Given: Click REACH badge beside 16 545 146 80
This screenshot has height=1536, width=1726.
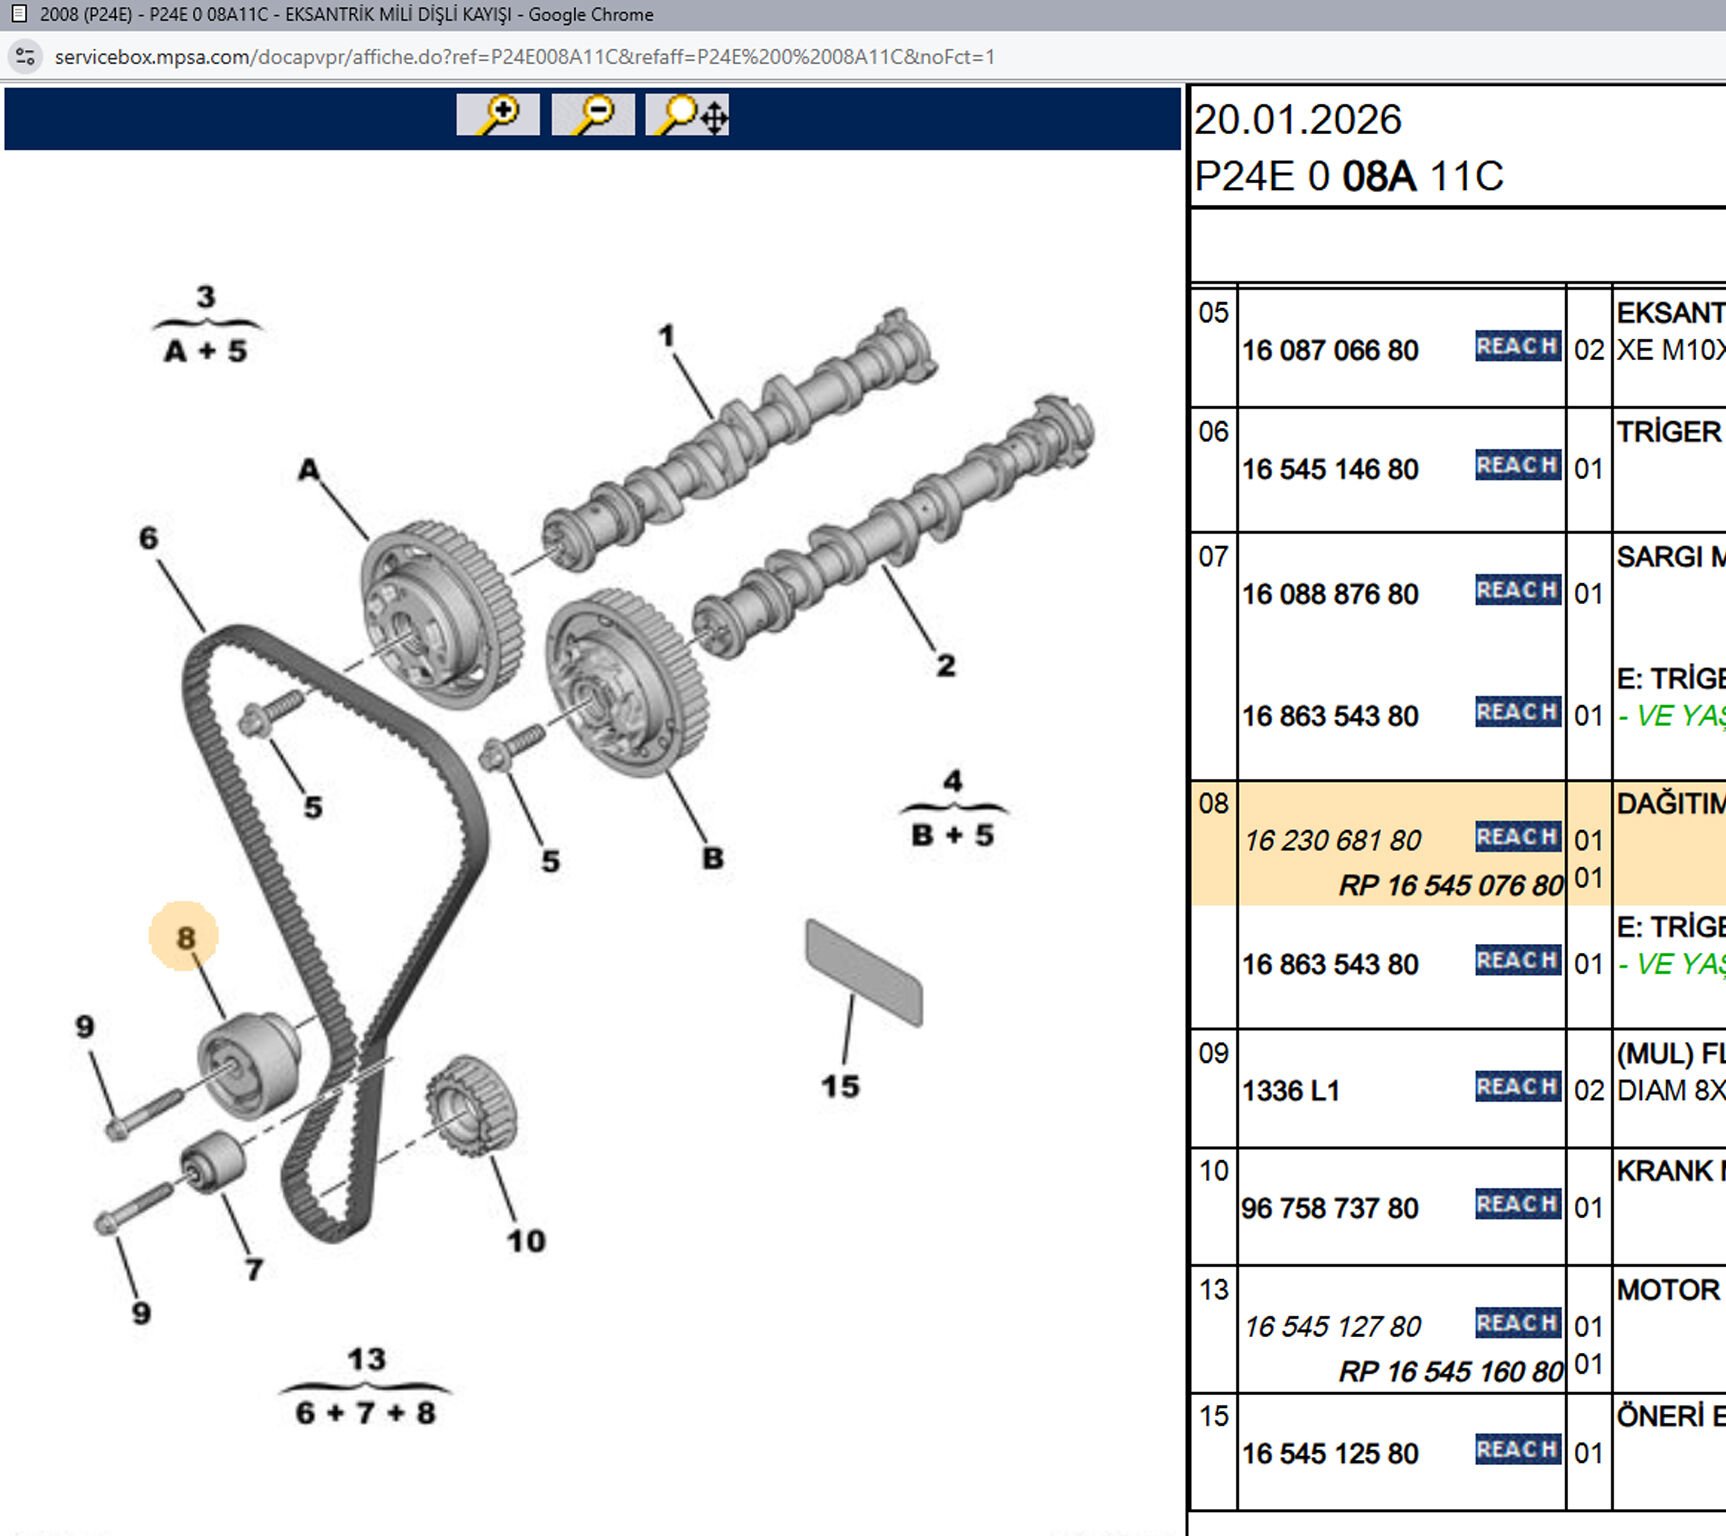Looking at the screenshot, I should (x=1517, y=465).
